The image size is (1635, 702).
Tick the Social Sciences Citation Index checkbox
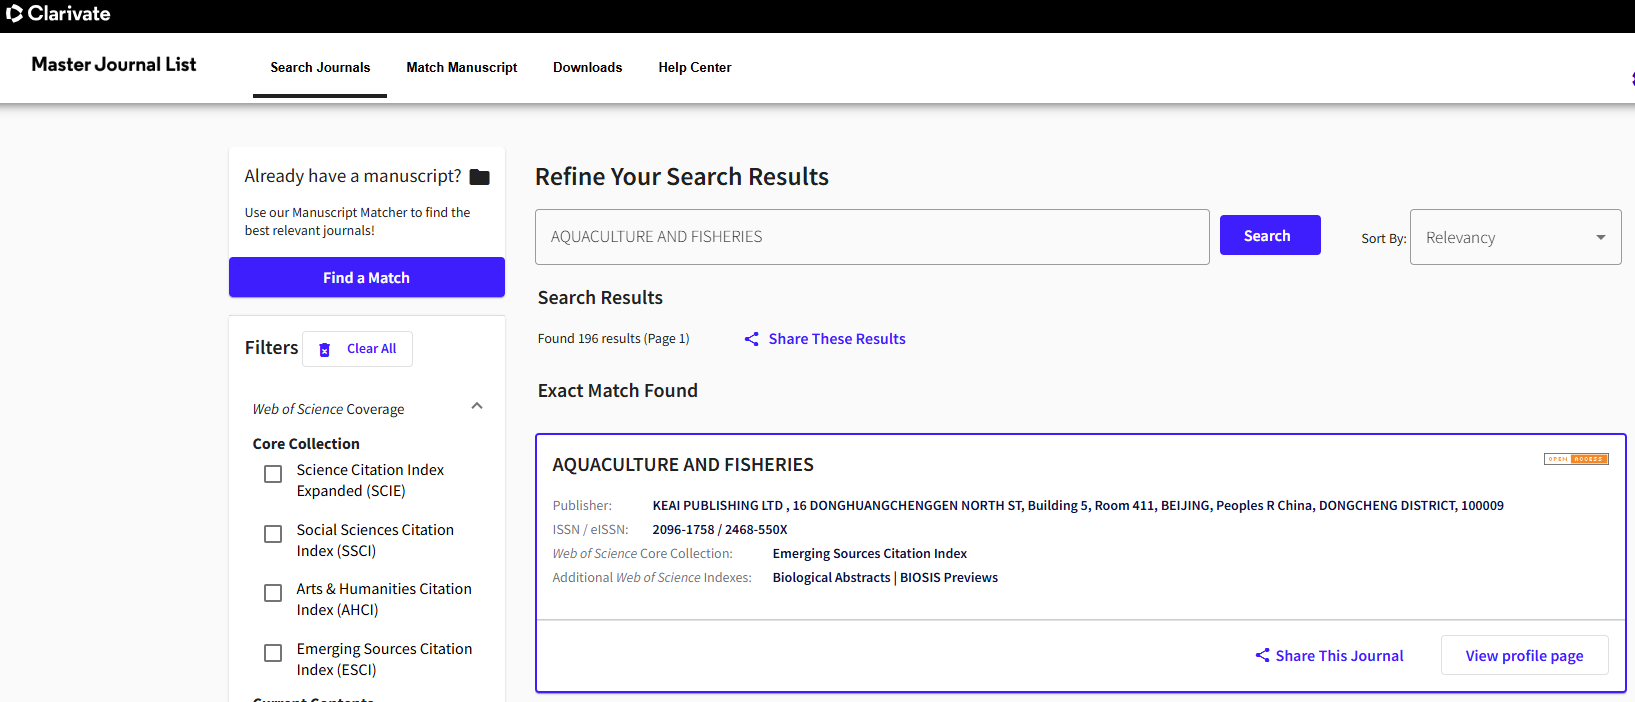(x=273, y=534)
